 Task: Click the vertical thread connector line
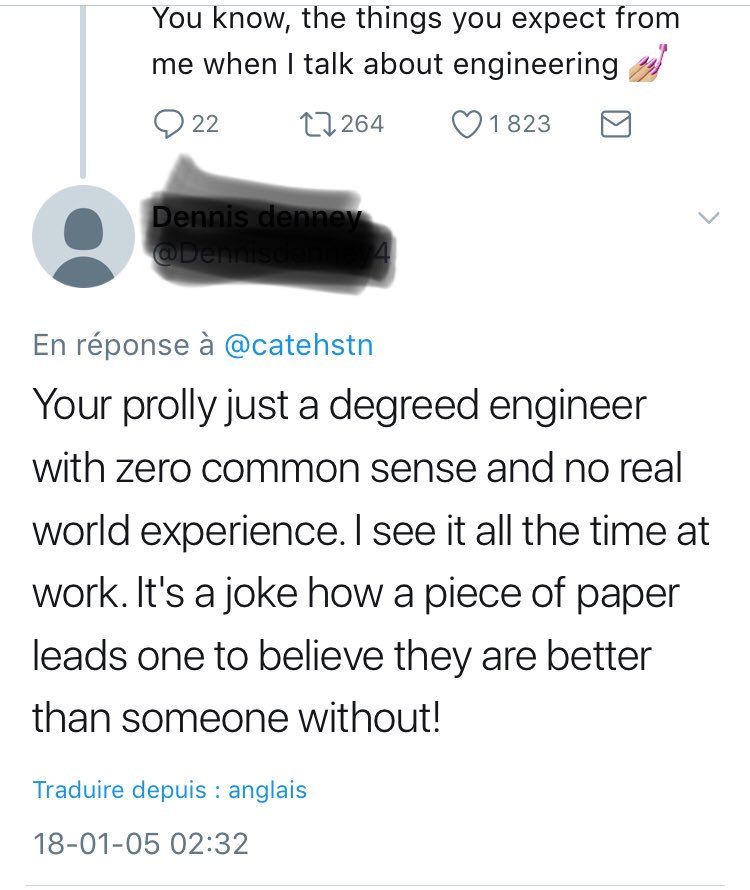[x=83, y=90]
